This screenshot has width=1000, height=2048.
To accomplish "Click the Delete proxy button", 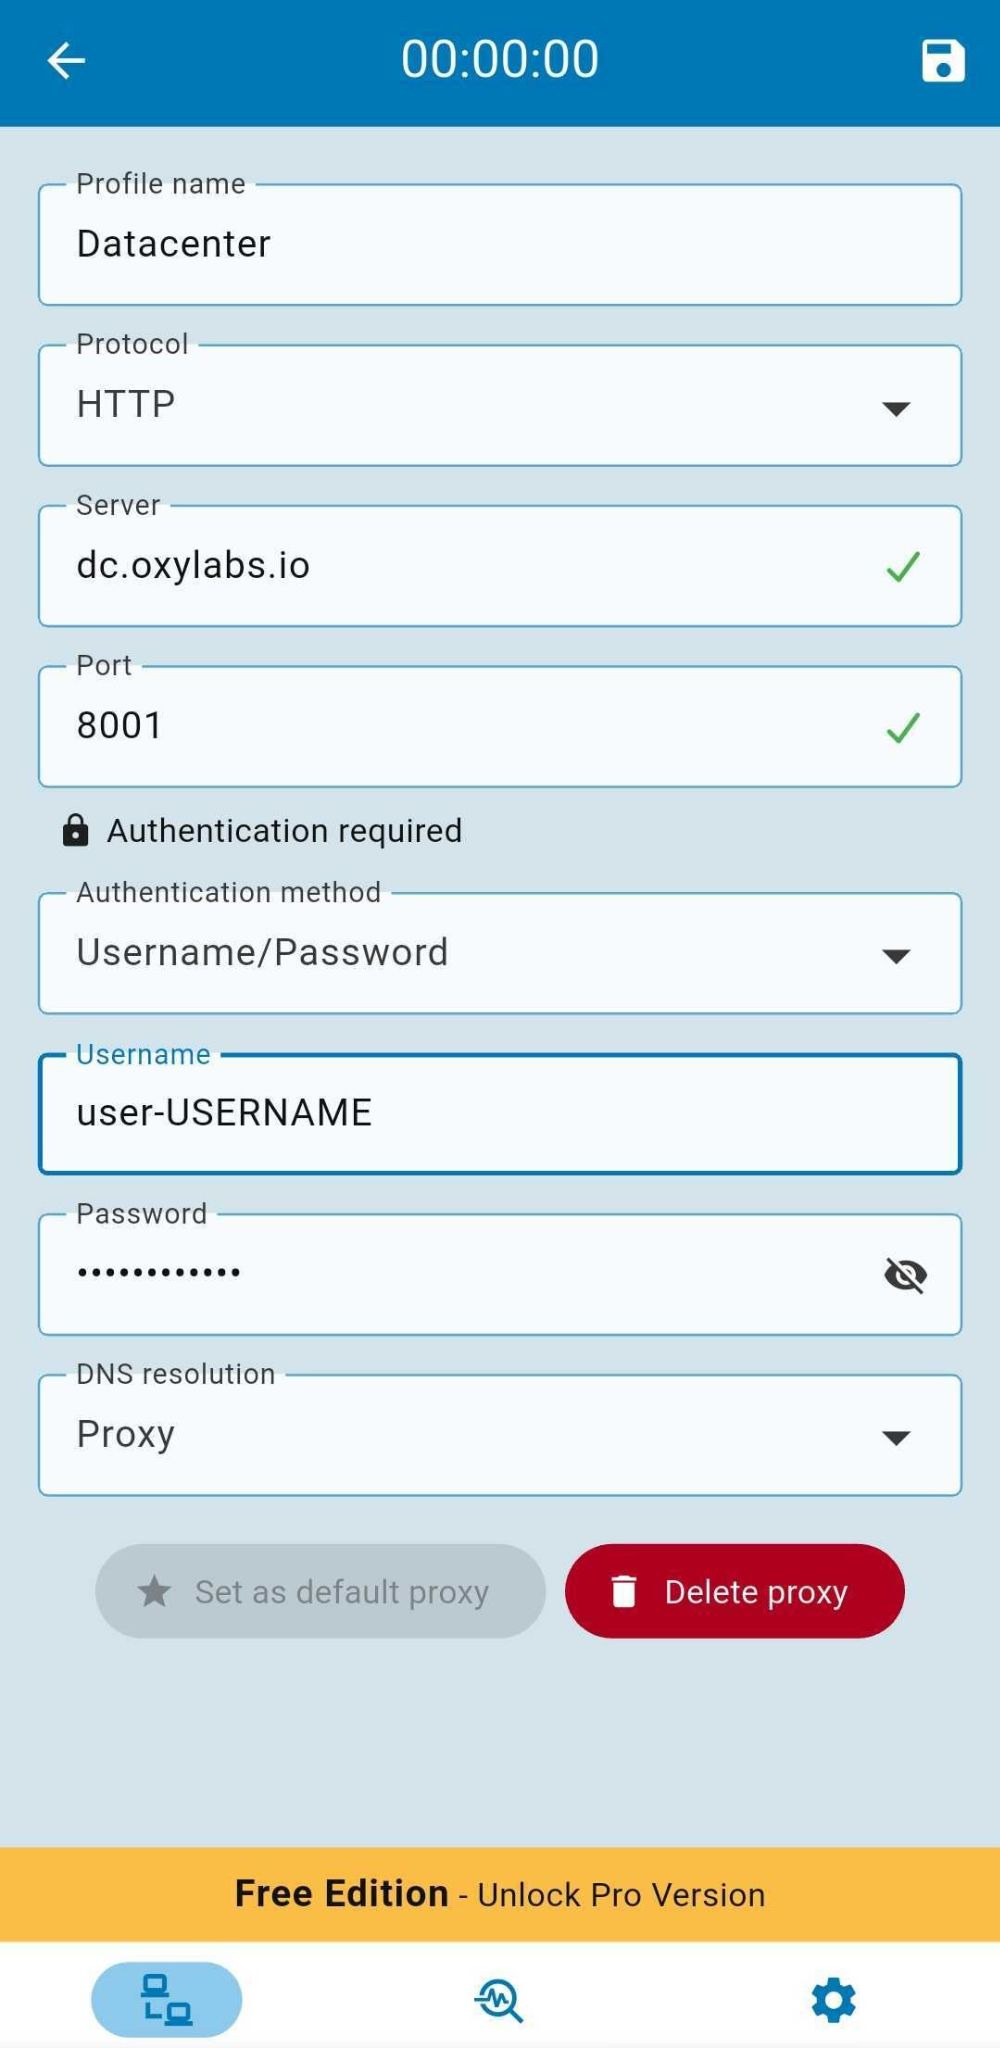I will [x=735, y=1590].
